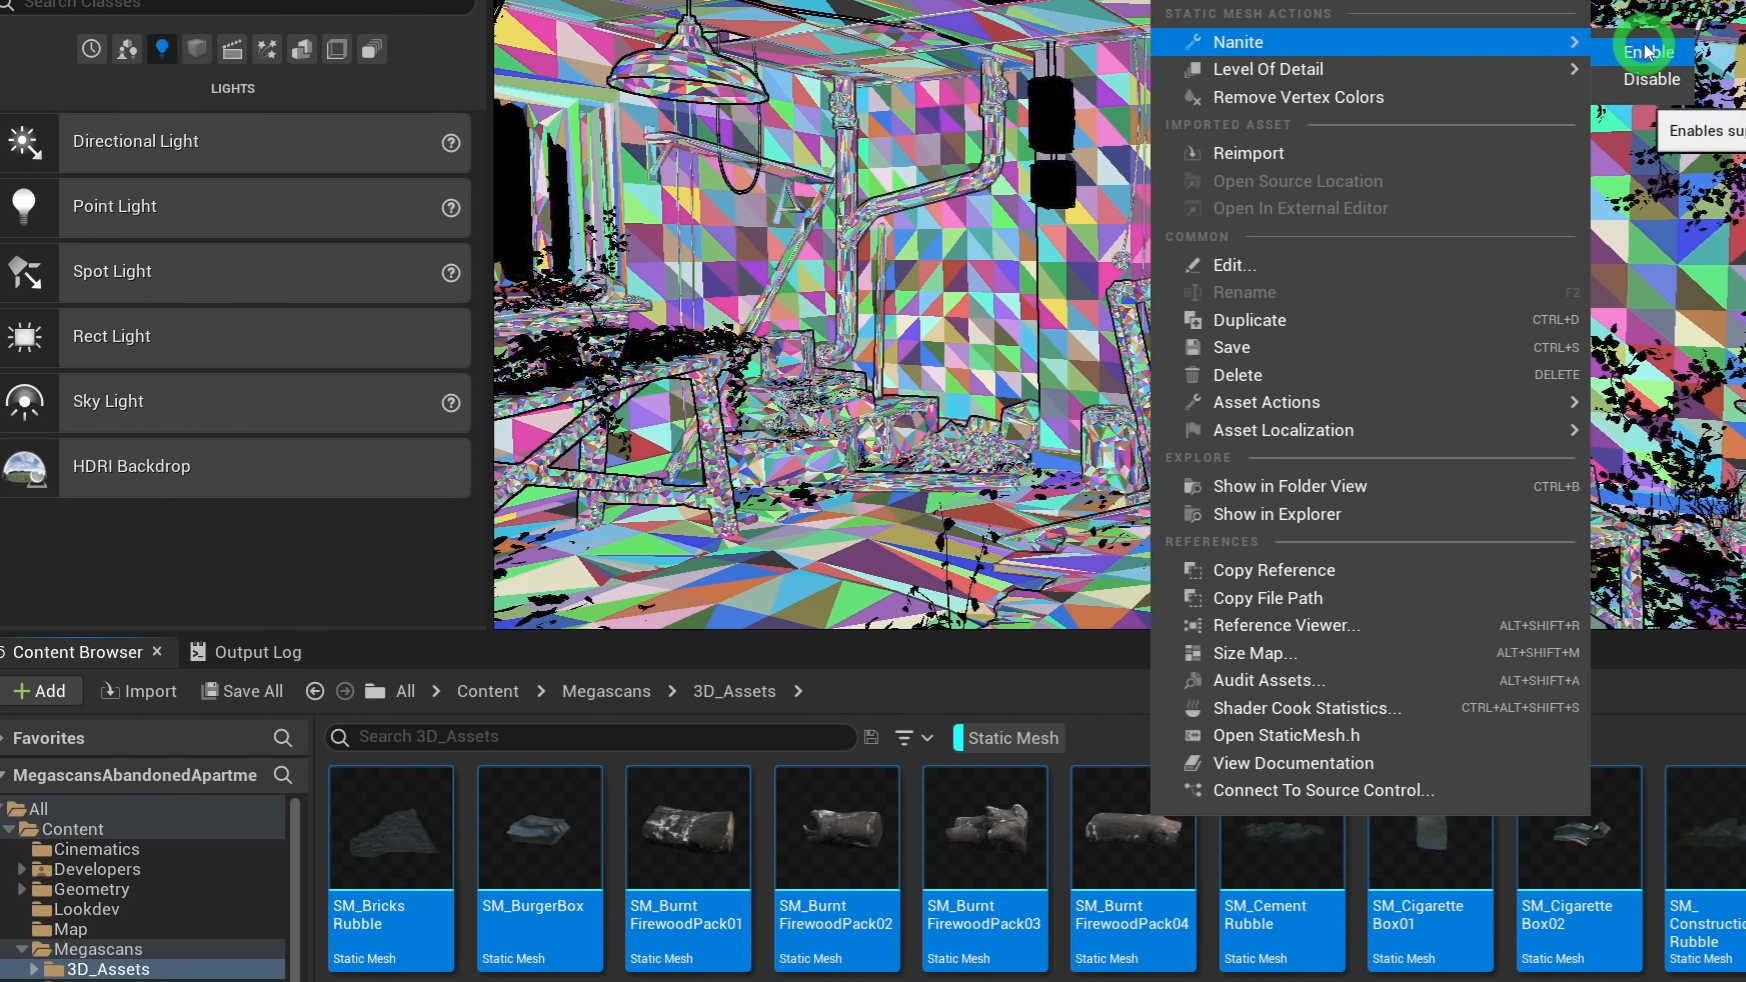Open the filter options dropdown
The image size is (1746, 982).
click(913, 738)
